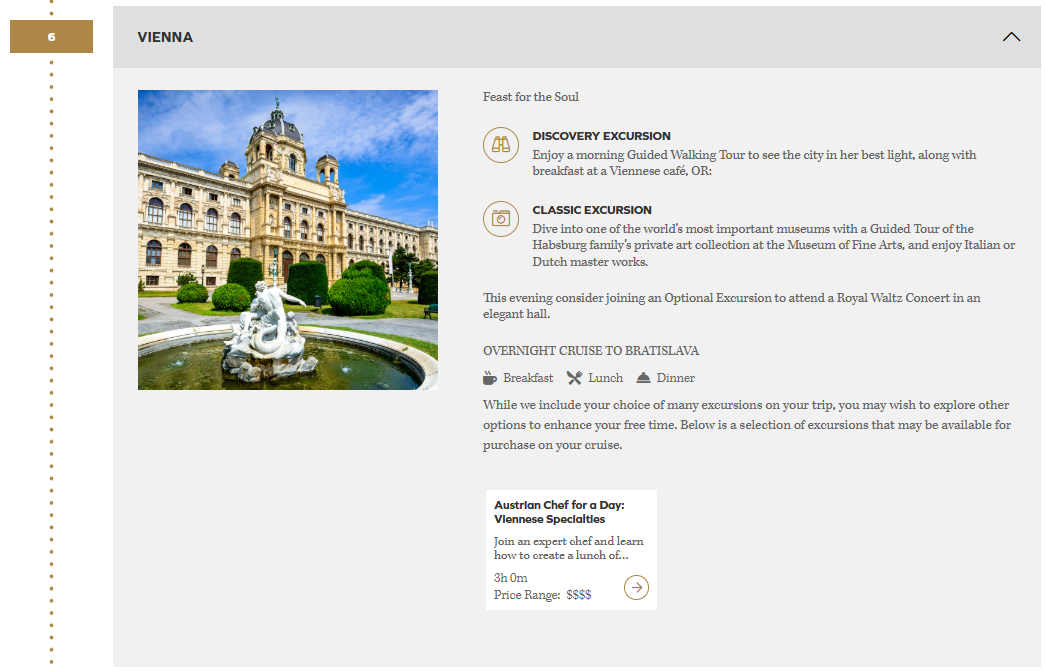
Task: Collapse the Vienna day section chevron
Action: tap(1011, 37)
